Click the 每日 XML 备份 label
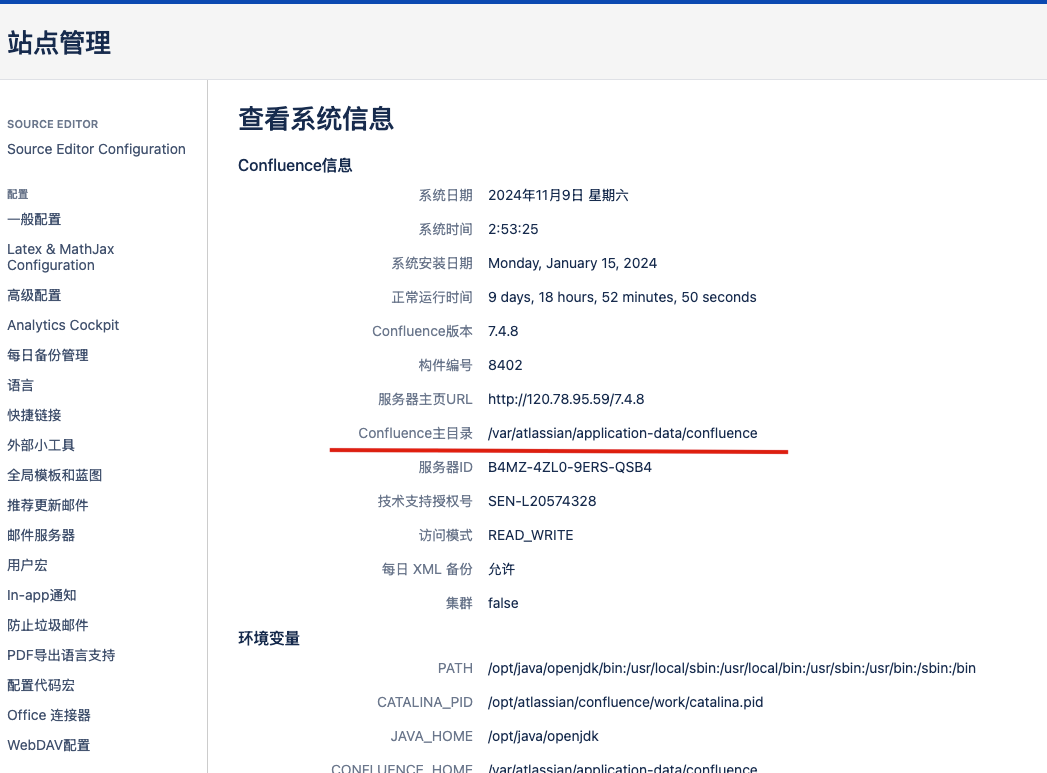The width and height of the screenshot is (1047, 773). point(427,570)
